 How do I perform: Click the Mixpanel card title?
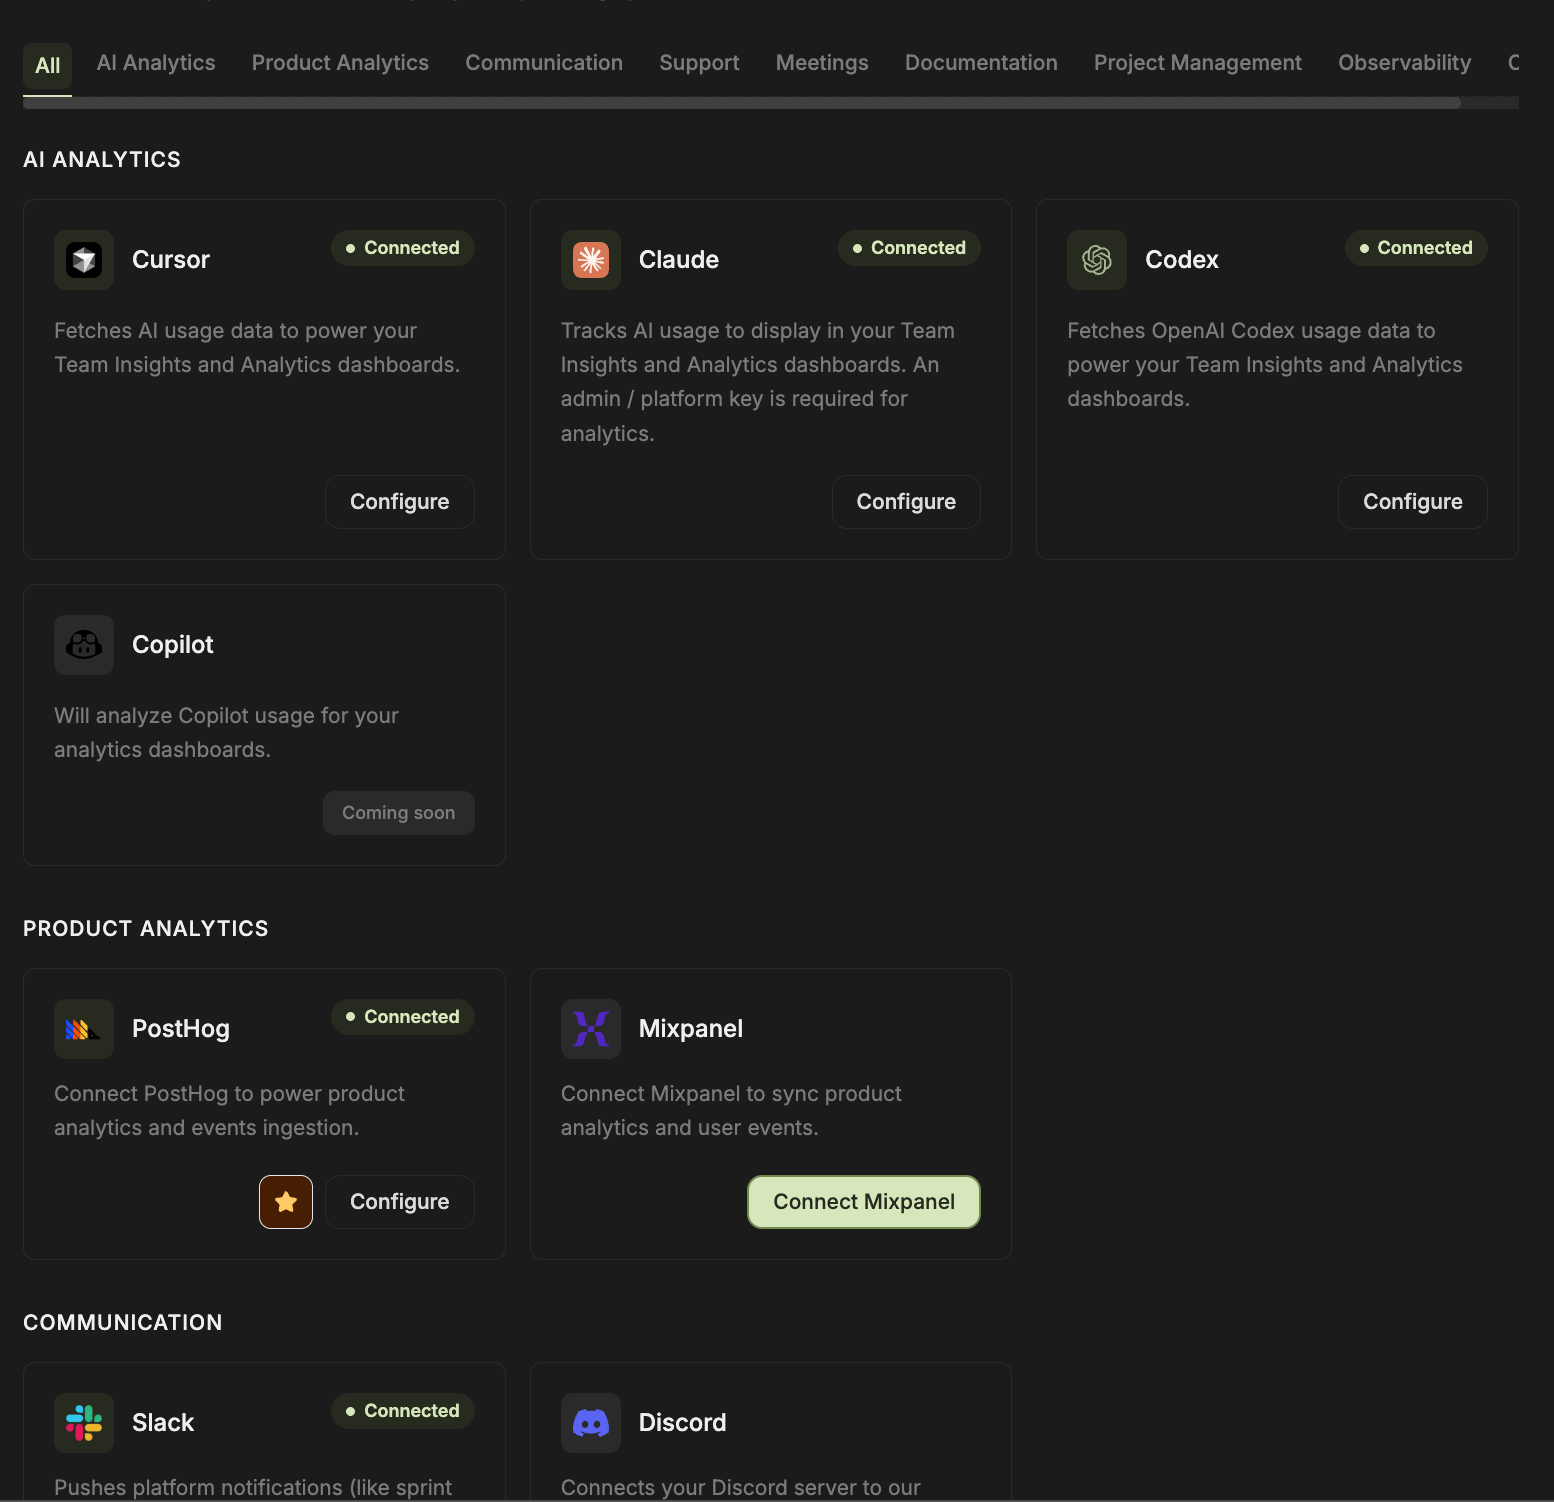coord(691,1029)
